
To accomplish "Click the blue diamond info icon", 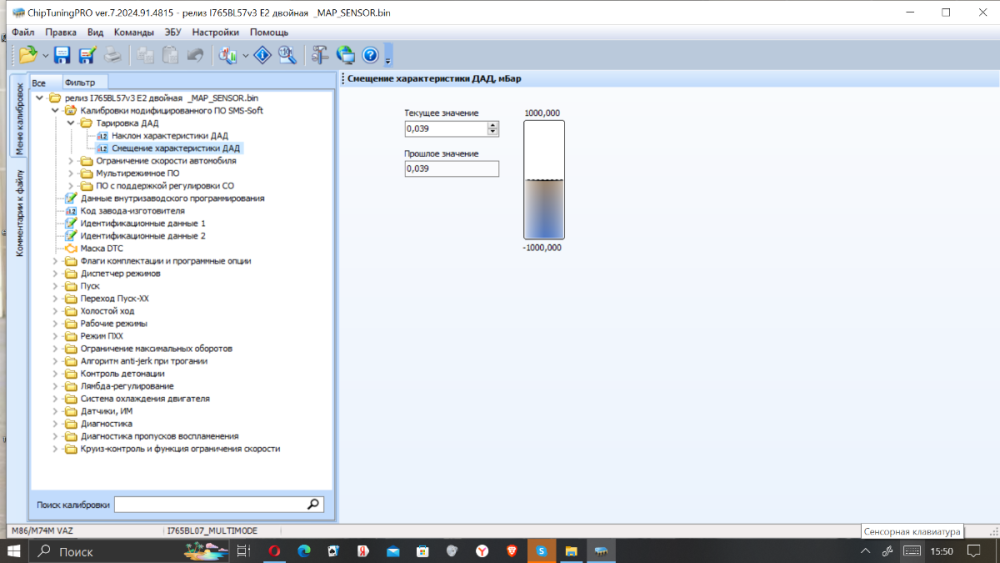I will click(262, 55).
